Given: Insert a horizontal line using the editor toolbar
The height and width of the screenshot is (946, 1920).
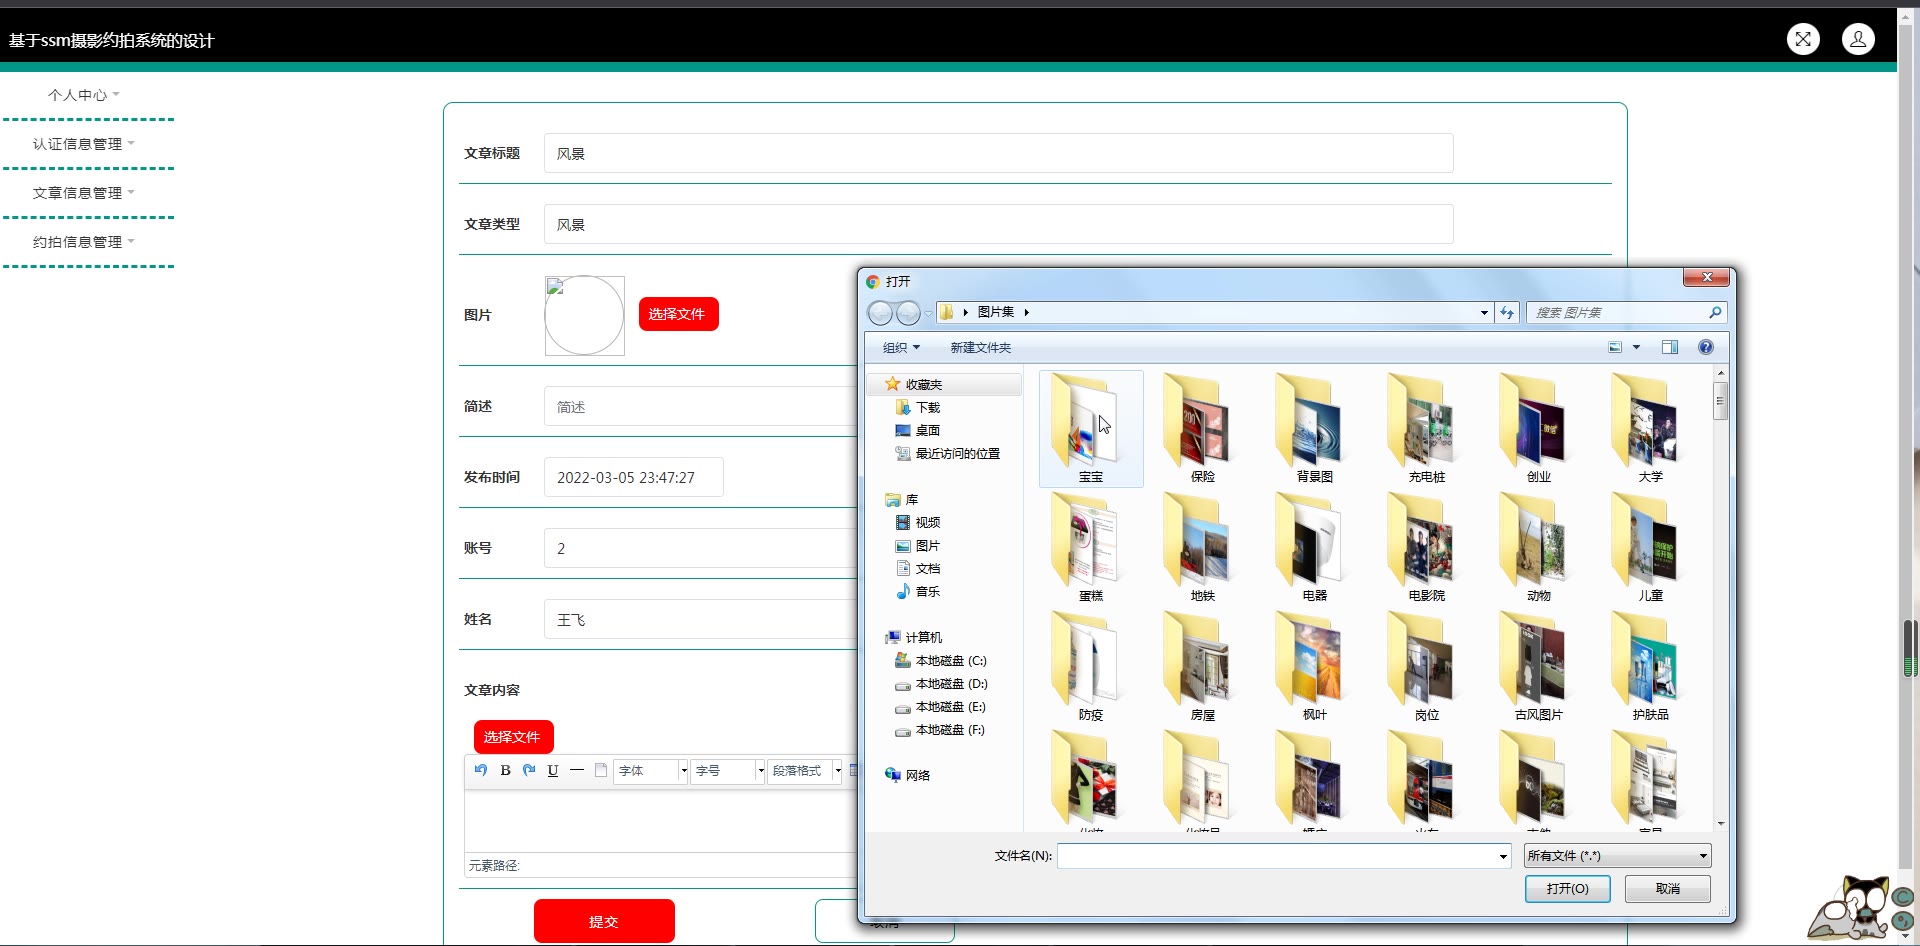Looking at the screenshot, I should [577, 770].
